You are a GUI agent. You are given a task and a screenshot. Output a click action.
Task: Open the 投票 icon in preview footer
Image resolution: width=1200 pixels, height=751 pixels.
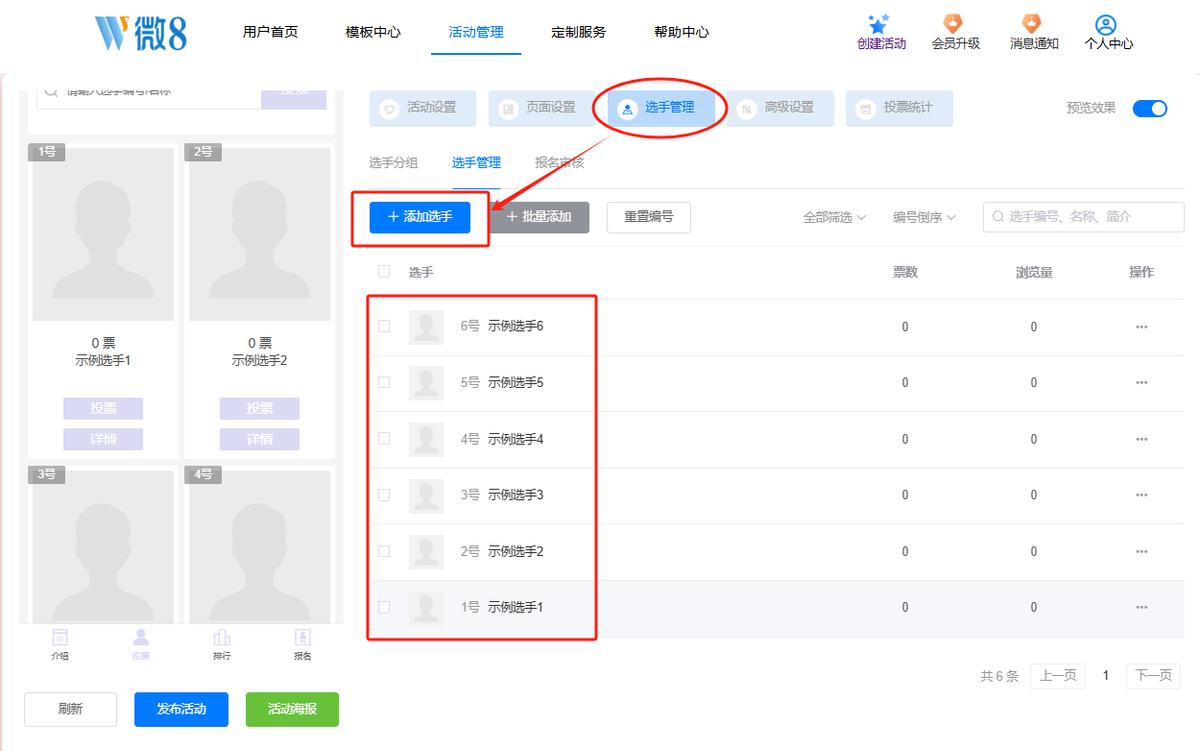pos(141,644)
